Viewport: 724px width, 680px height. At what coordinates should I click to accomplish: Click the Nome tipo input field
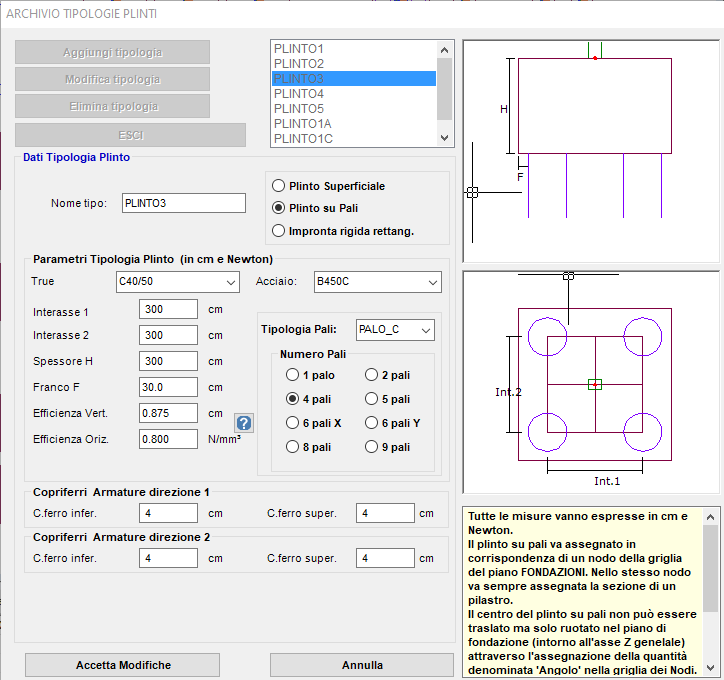[x=184, y=203]
